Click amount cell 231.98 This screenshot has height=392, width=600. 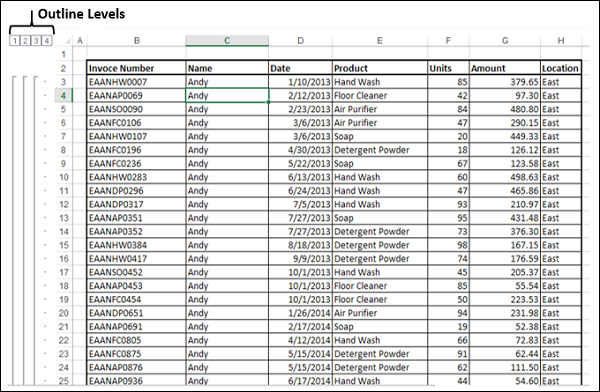tap(505, 313)
